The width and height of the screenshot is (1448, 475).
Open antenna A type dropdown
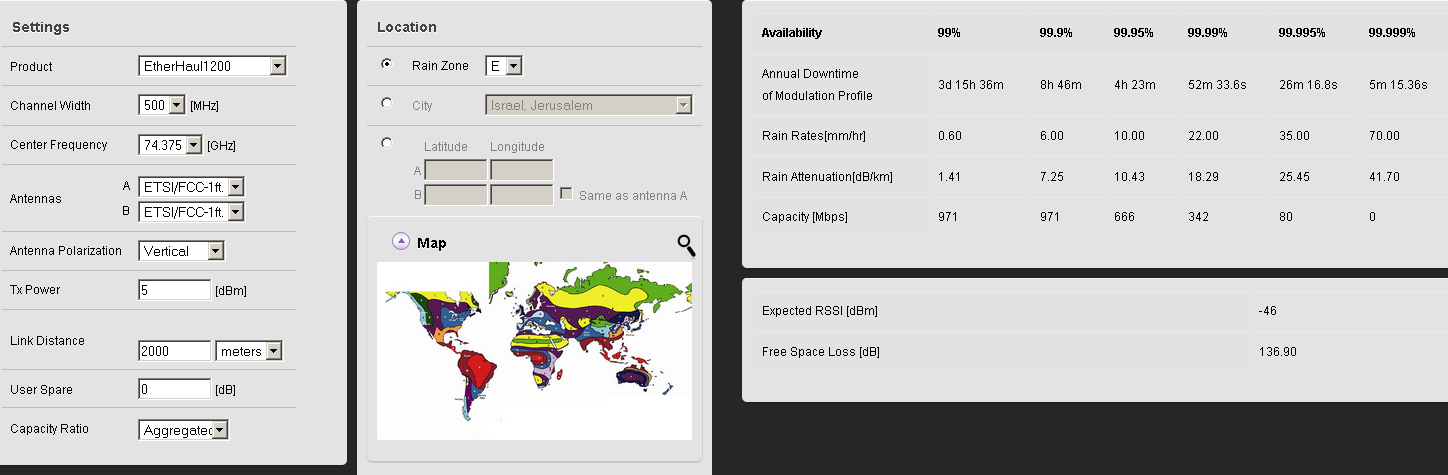pyautogui.click(x=192, y=187)
